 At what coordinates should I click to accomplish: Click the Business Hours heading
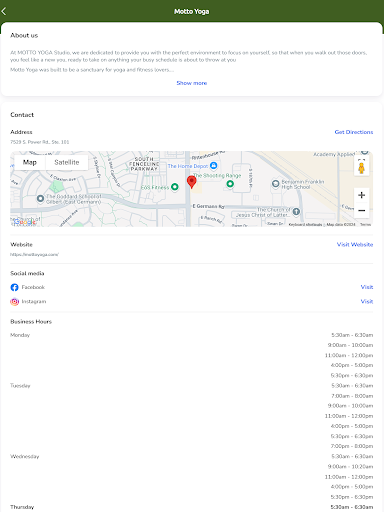coord(31,322)
